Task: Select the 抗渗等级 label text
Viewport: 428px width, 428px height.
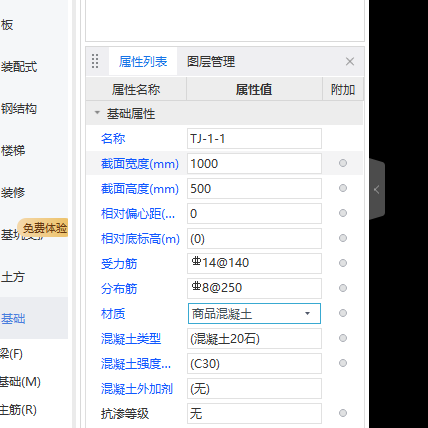Action: (x=125, y=414)
